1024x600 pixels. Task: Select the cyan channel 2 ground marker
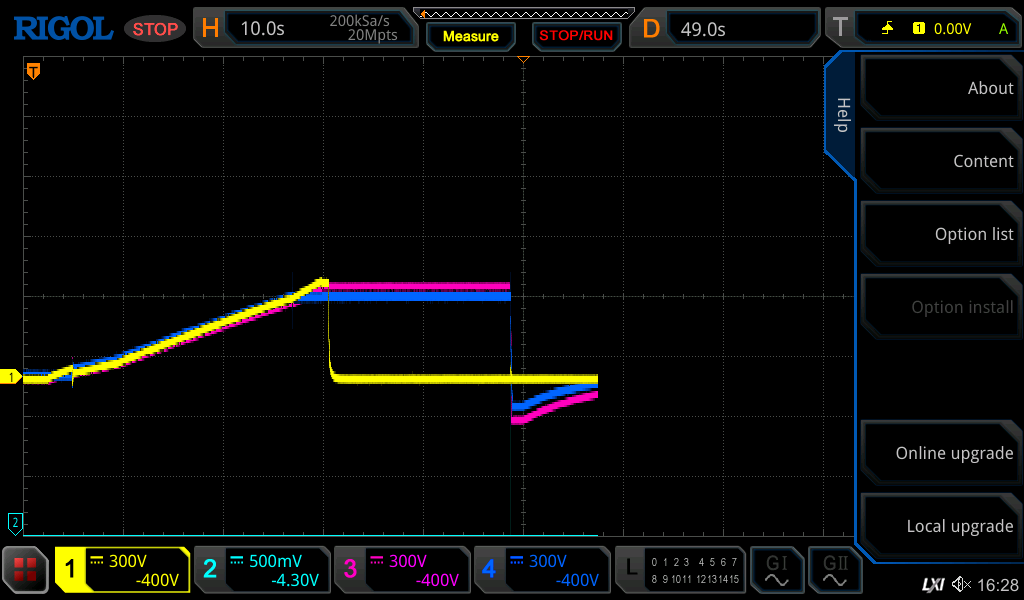pos(14,522)
